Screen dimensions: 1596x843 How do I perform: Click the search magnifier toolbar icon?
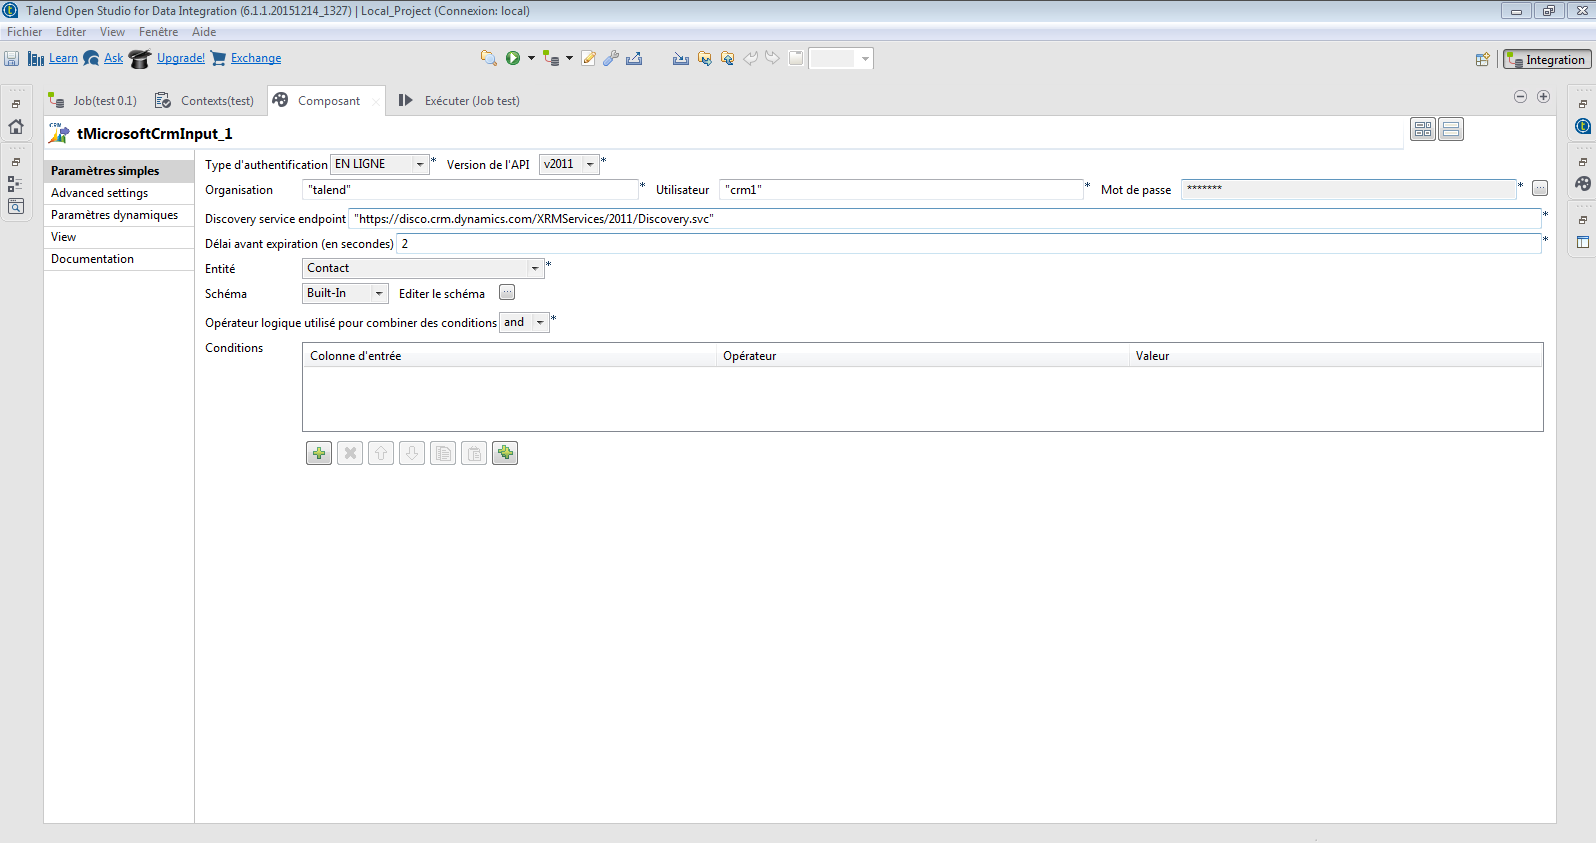coord(488,58)
